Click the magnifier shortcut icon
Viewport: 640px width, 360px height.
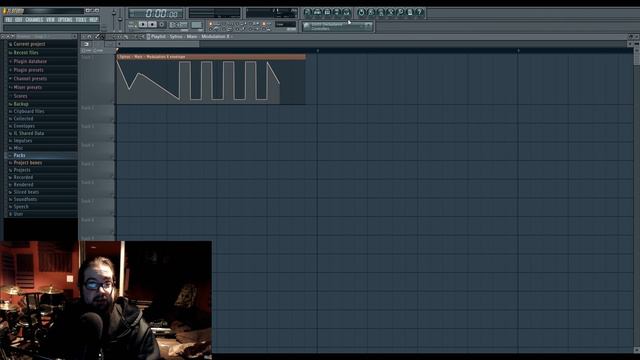click(400, 12)
